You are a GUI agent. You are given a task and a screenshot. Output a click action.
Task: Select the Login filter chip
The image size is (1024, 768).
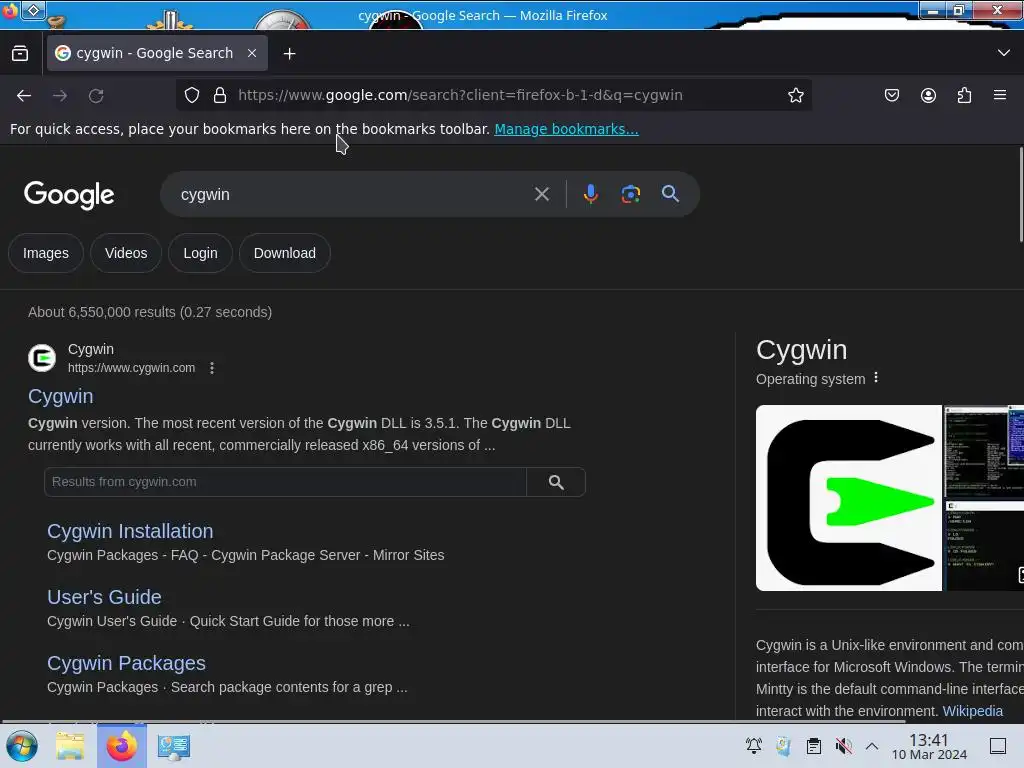pos(200,253)
